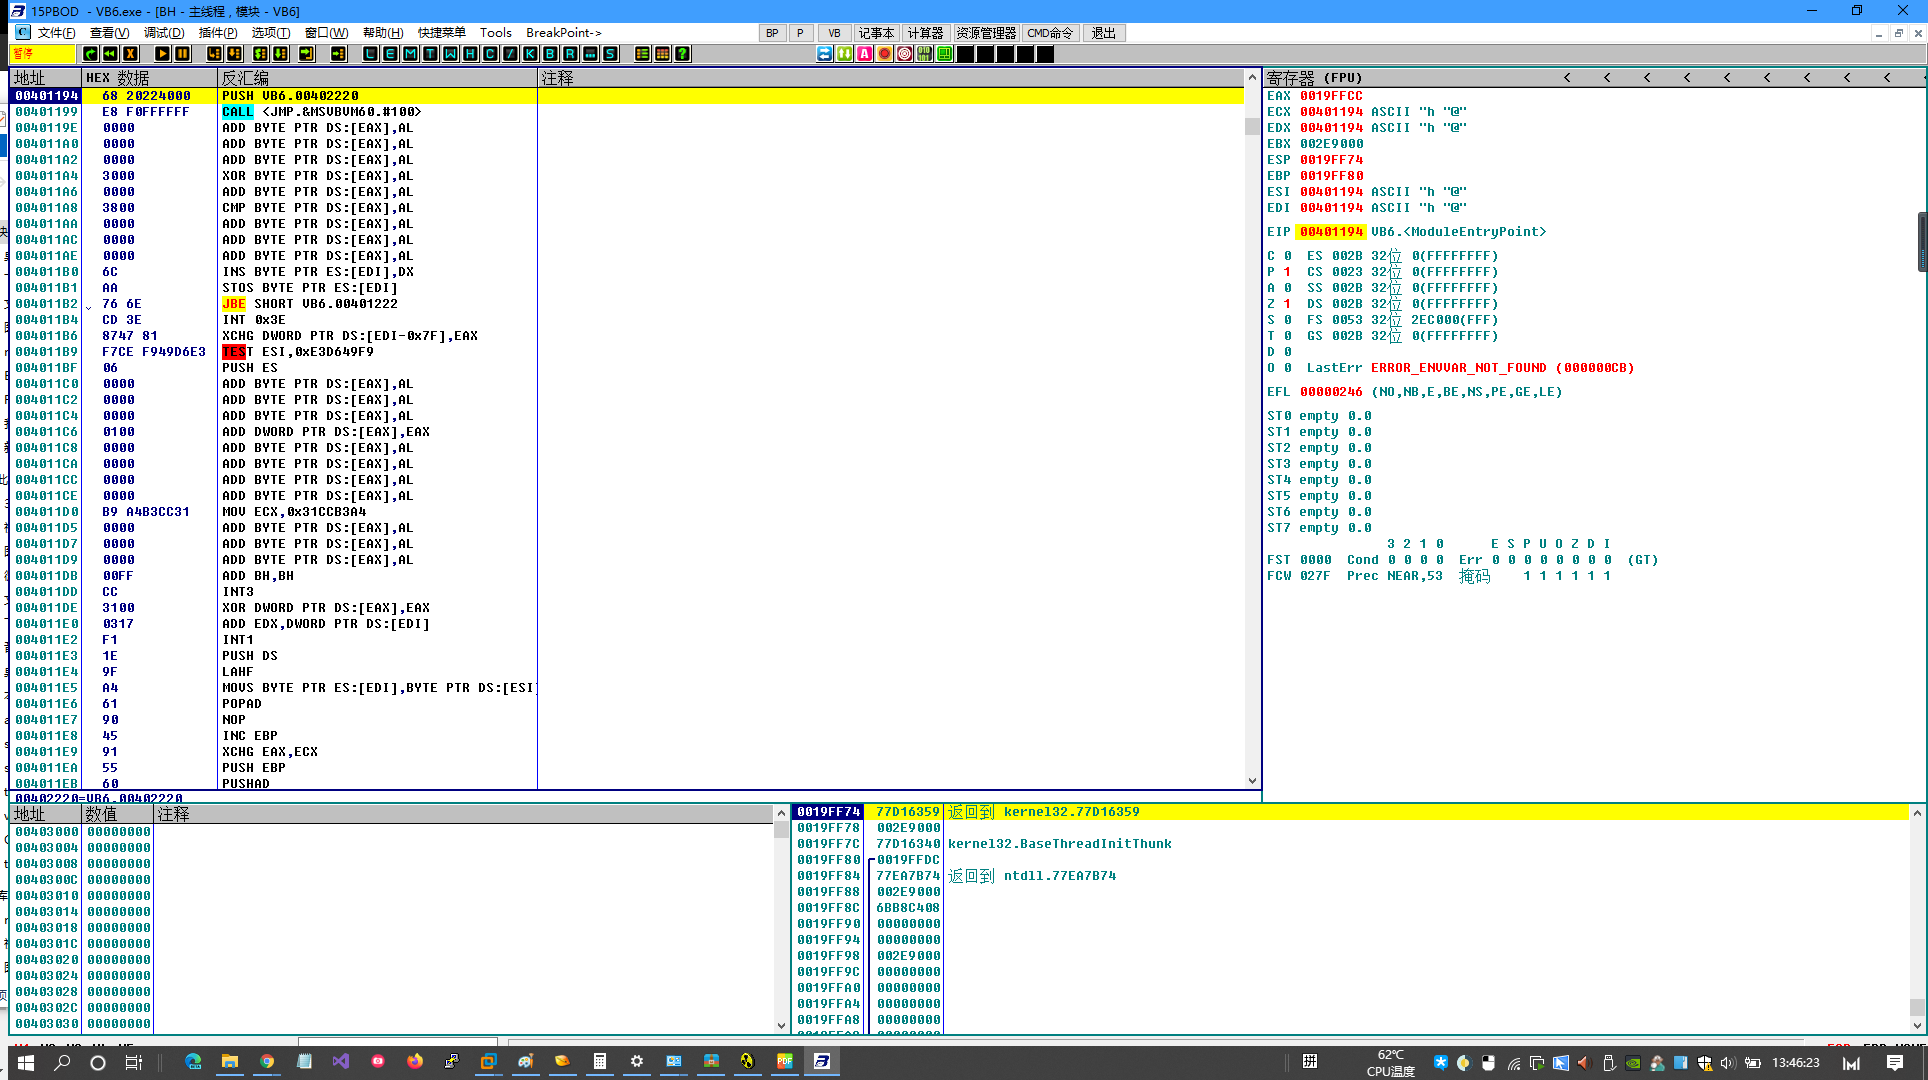Image resolution: width=1928 pixels, height=1080 pixels.
Task: Click the step into toolbar icon
Action: pos(214,54)
